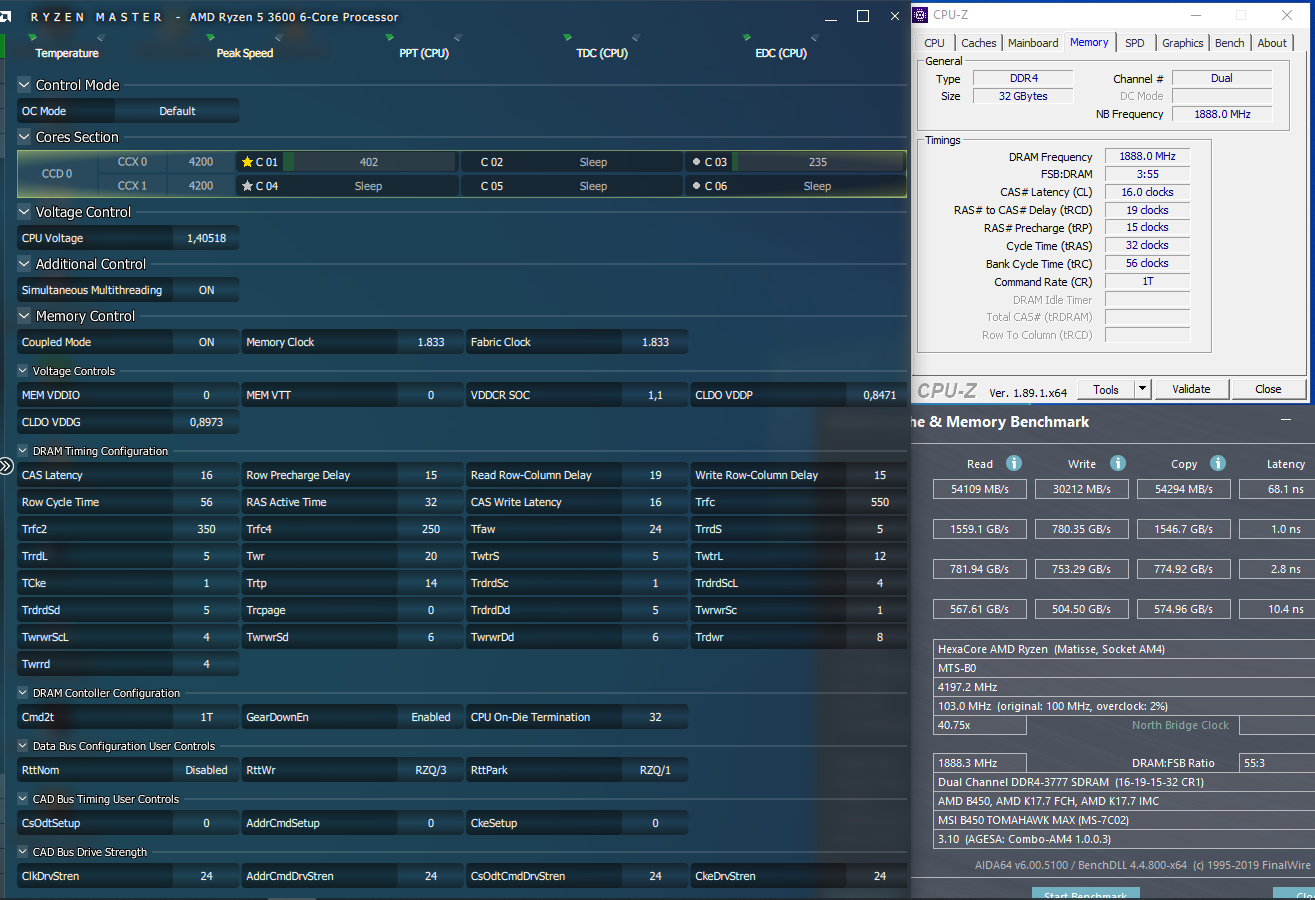
Task: Collapse the Cores Section header
Action: pyautogui.click(x=25, y=137)
